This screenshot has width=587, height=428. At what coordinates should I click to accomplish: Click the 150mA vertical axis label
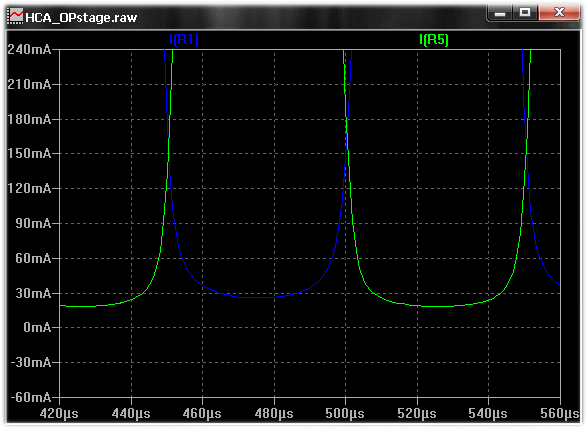click(29, 153)
